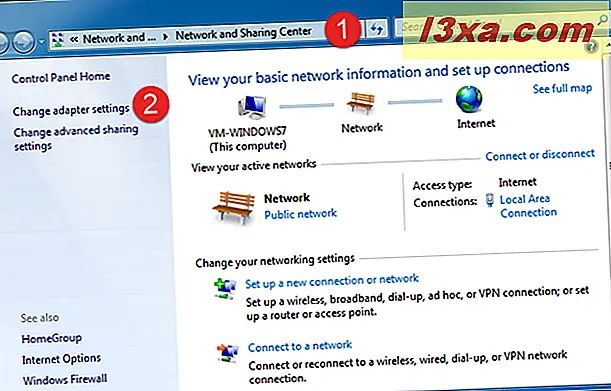
Task: Open Control Panel Home
Action: tap(61, 77)
